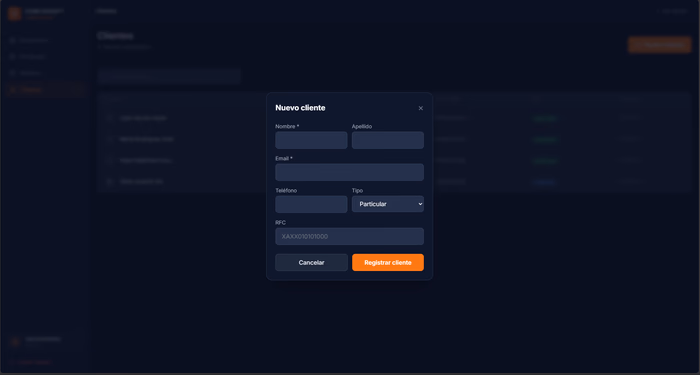The image size is (700, 375).
Task: Select the highlighted orange sidebar item behind the dialog
Action: (46, 90)
